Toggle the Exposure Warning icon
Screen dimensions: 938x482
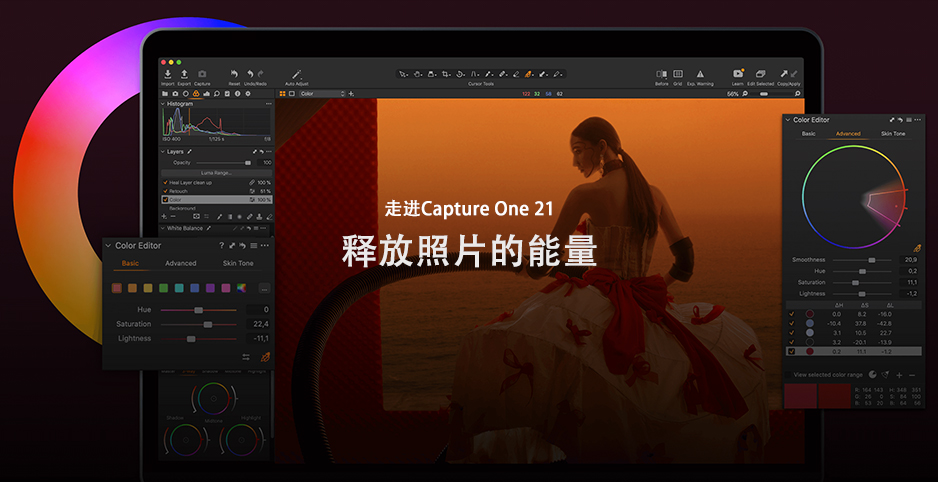click(x=700, y=74)
